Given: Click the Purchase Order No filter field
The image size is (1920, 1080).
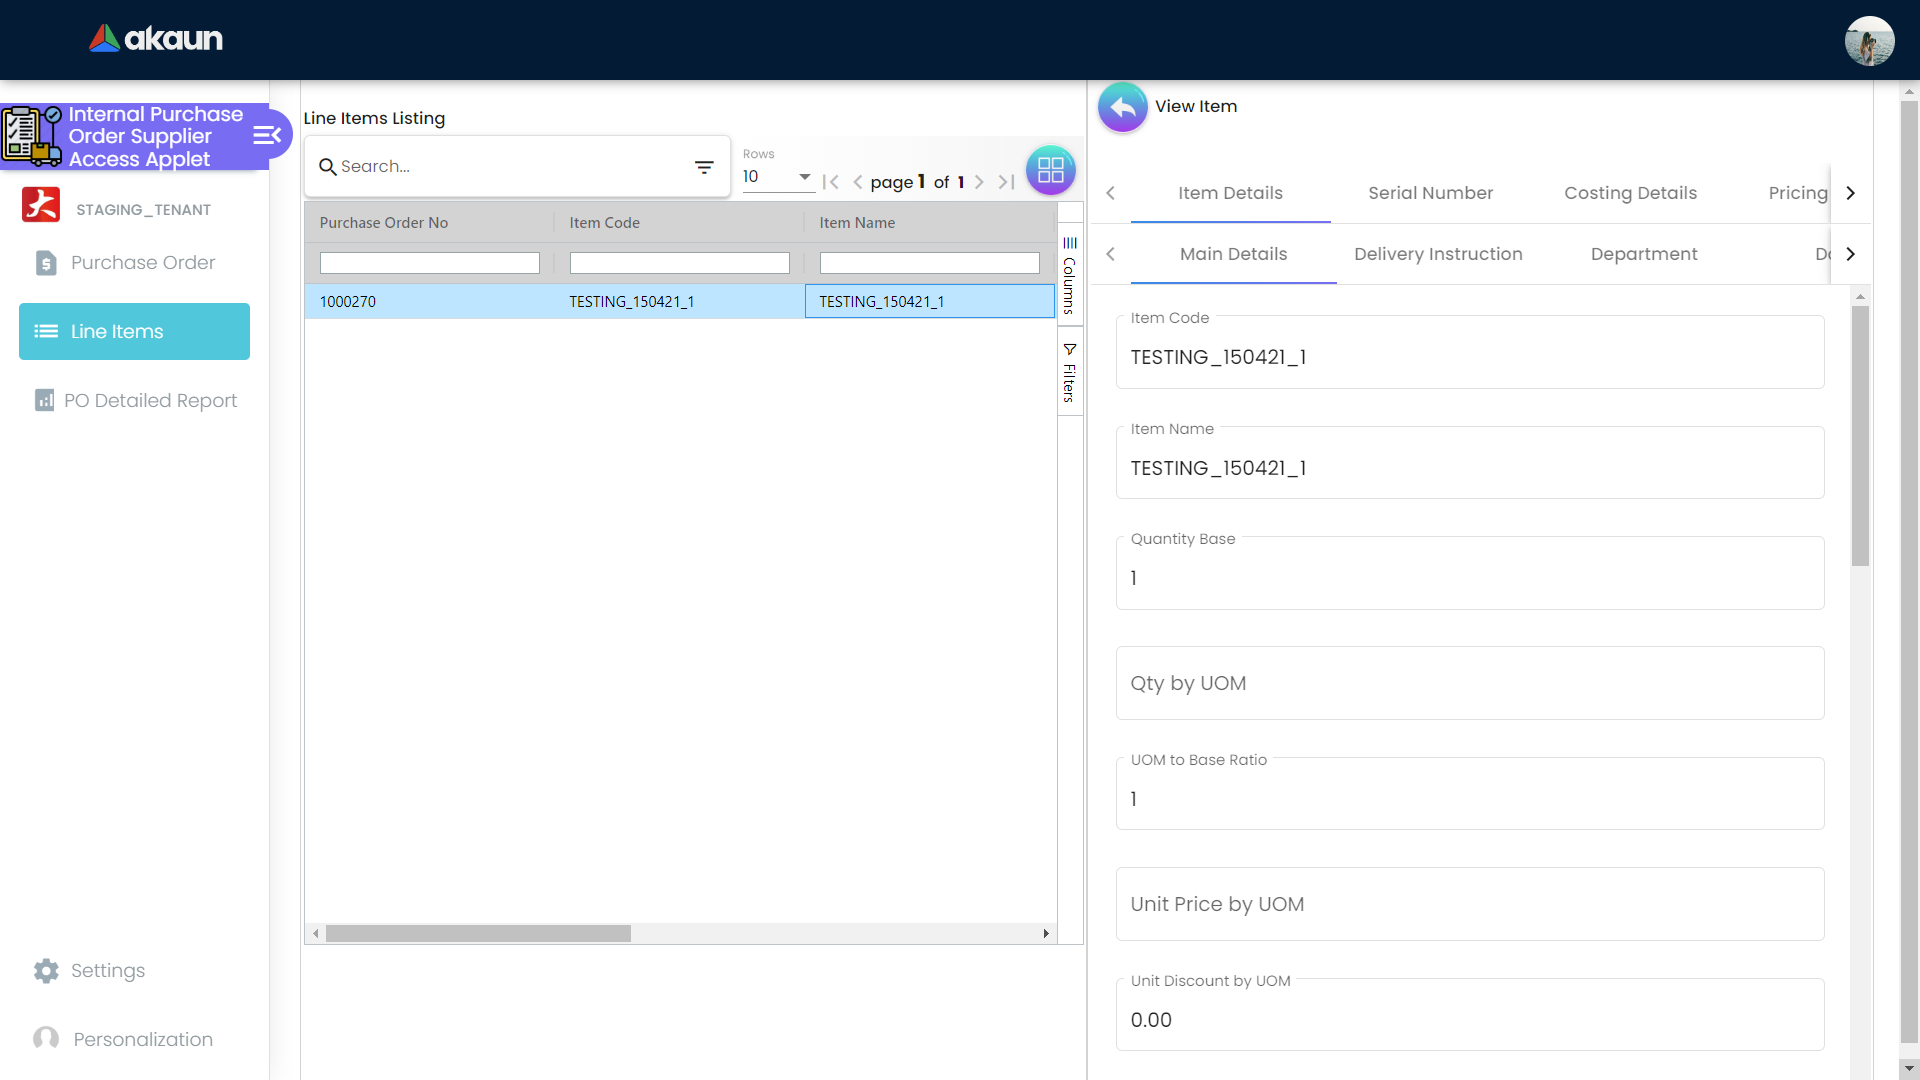Looking at the screenshot, I should (x=429, y=263).
